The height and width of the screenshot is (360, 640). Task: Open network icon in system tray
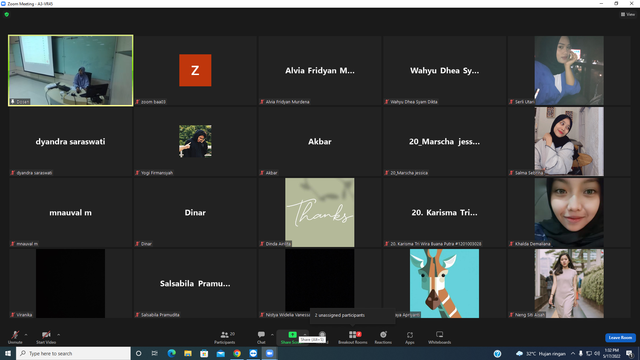point(589,353)
